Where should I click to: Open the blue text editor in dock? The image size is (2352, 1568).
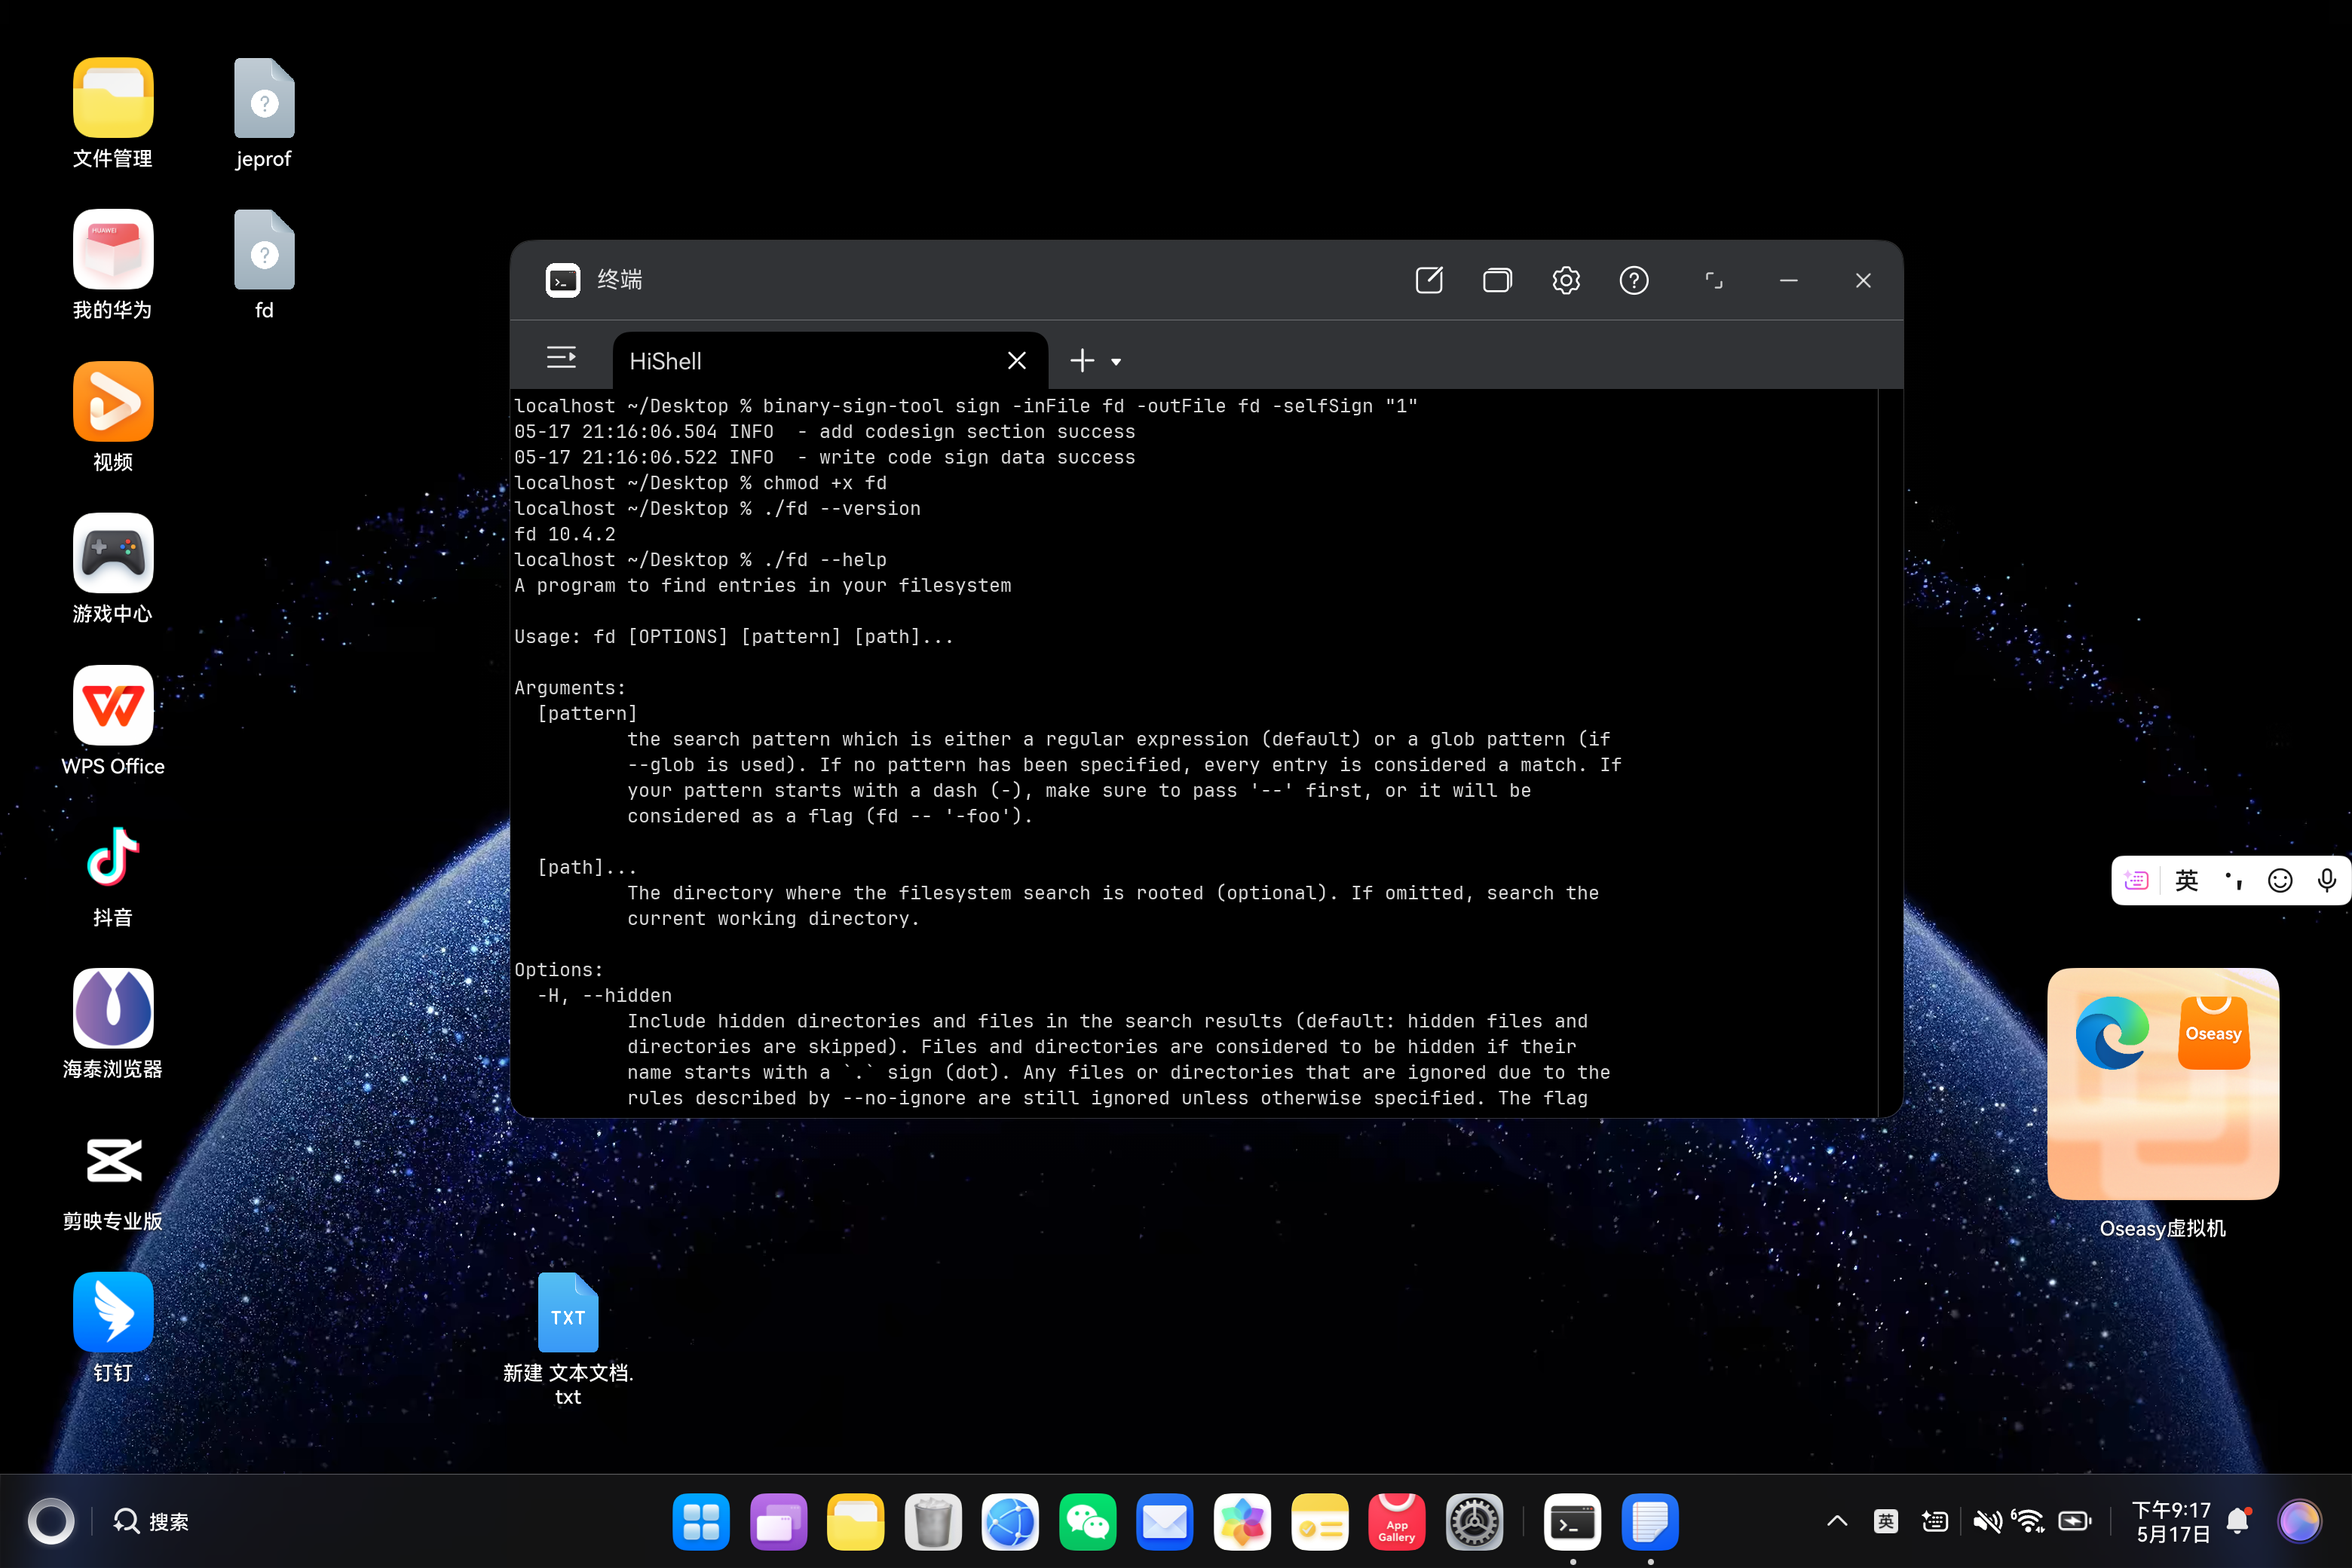(x=1650, y=1522)
